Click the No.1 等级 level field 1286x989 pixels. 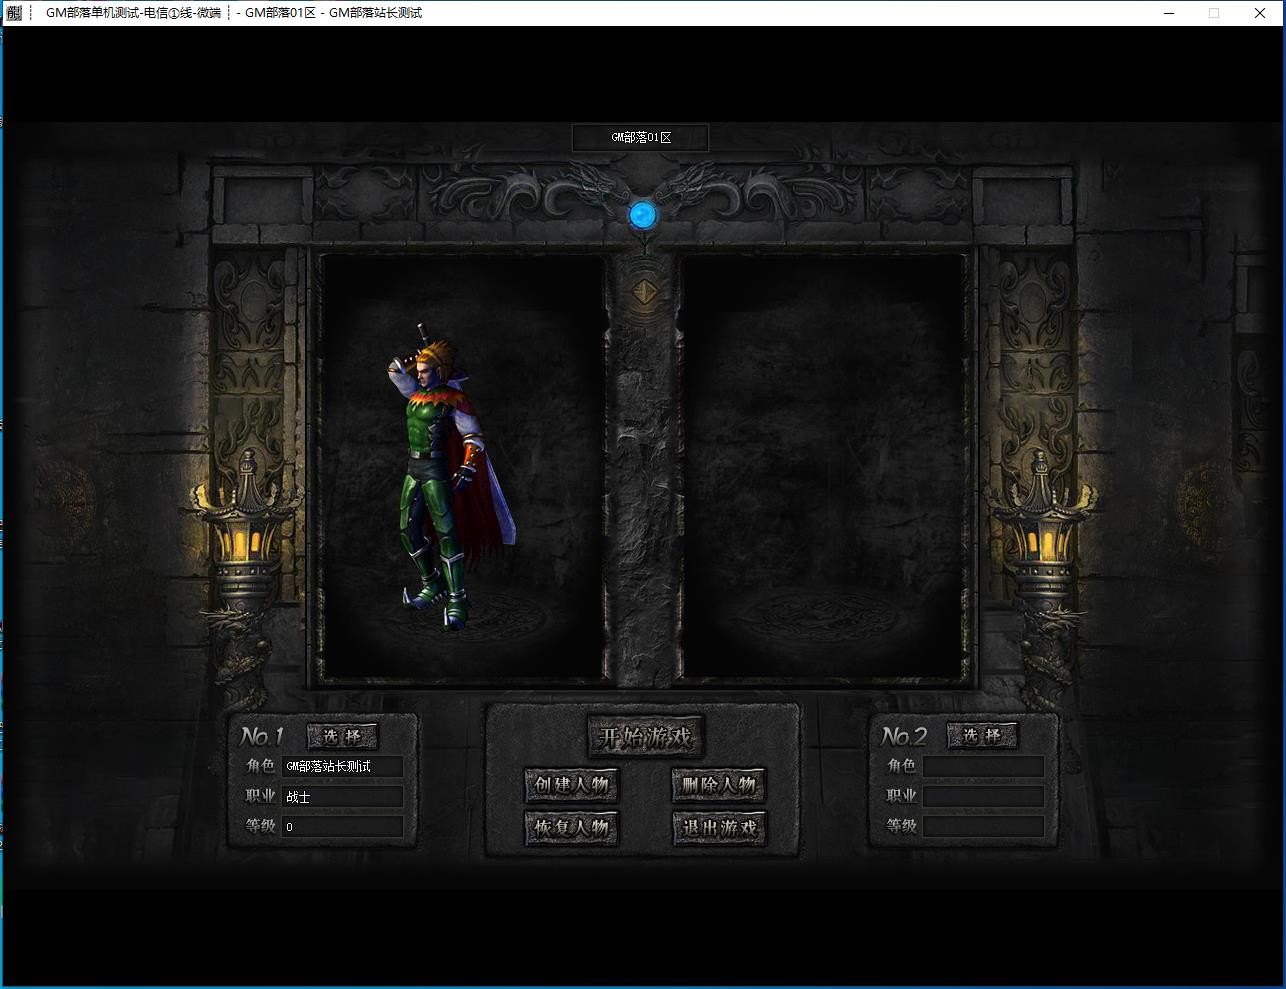coord(342,826)
